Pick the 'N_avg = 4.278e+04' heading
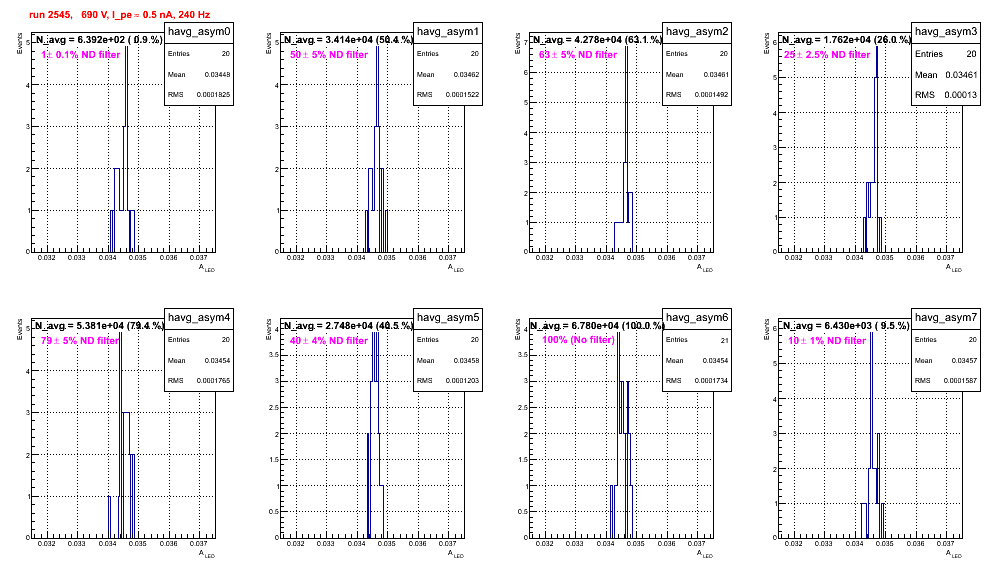This screenshot has width=996, height=572. (x=597, y=39)
